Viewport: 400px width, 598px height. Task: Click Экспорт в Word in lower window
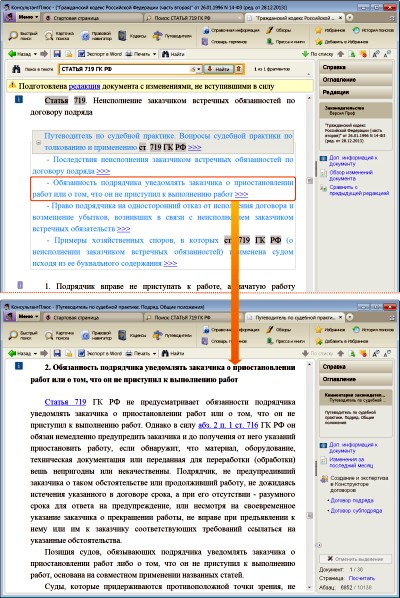click(100, 354)
